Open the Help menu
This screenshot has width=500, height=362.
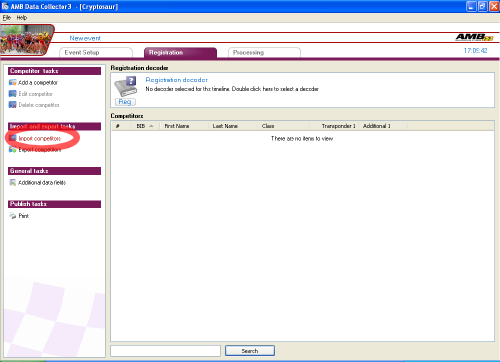tap(22, 18)
